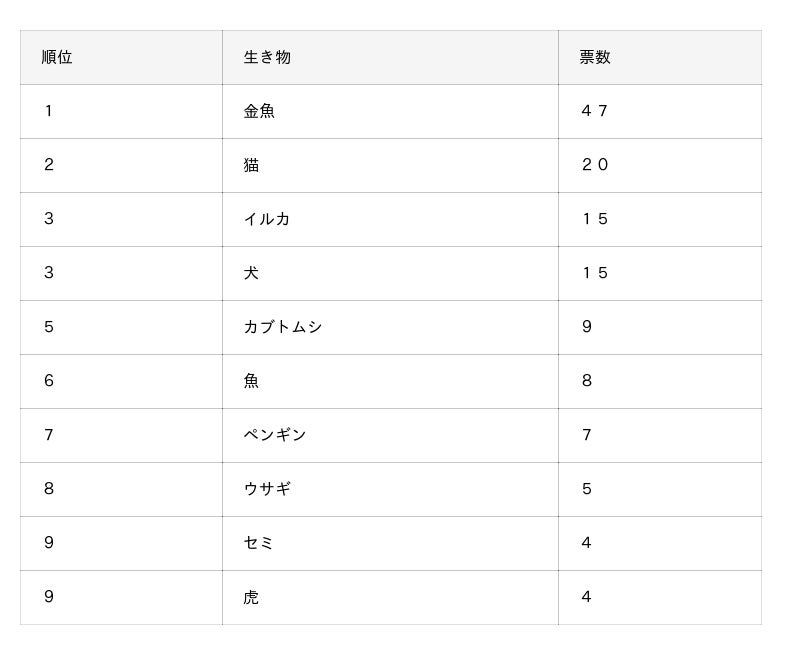Click the 犬 cell
The image size is (800, 655).
click(x=251, y=273)
